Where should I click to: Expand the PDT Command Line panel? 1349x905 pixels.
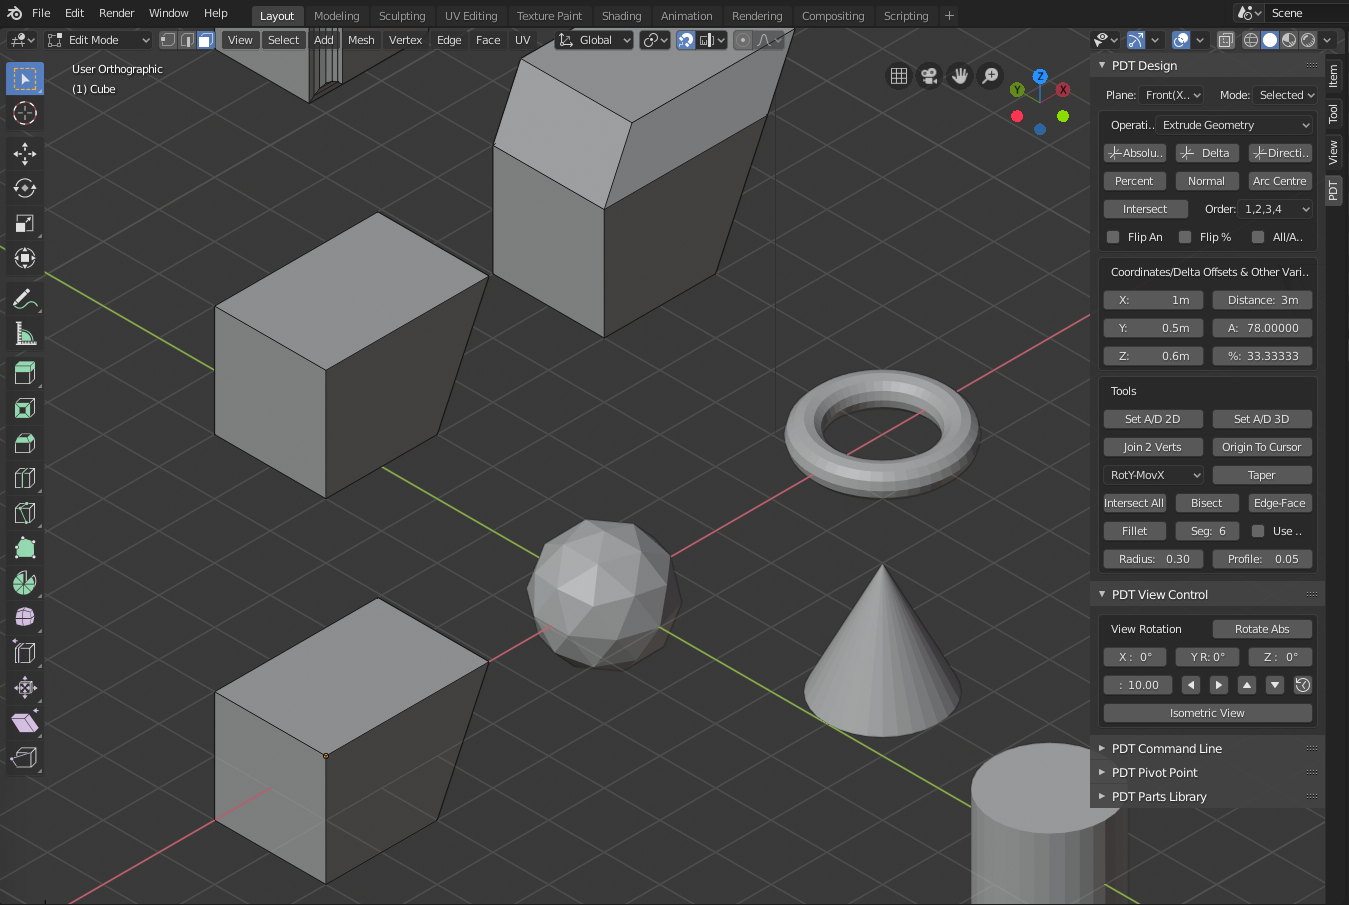(1166, 748)
